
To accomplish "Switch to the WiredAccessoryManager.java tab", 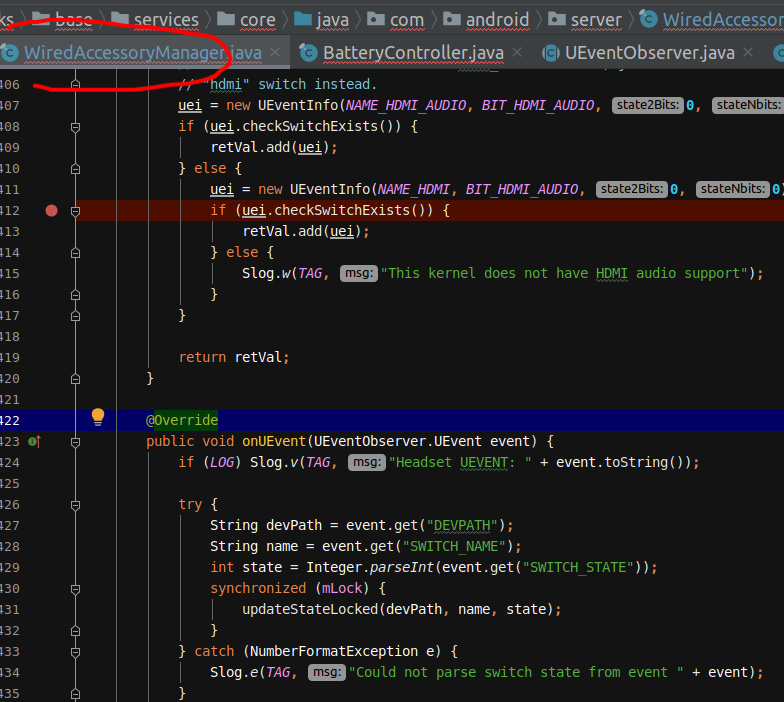I will (142, 52).
